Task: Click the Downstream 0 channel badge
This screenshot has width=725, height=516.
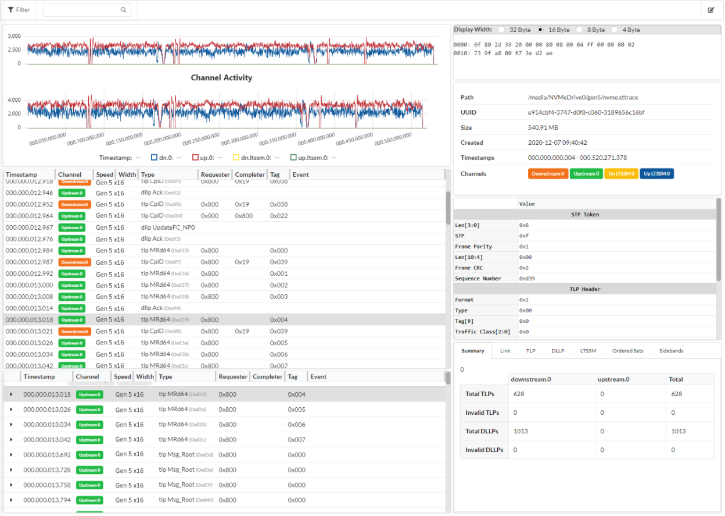Action: pyautogui.click(x=548, y=174)
